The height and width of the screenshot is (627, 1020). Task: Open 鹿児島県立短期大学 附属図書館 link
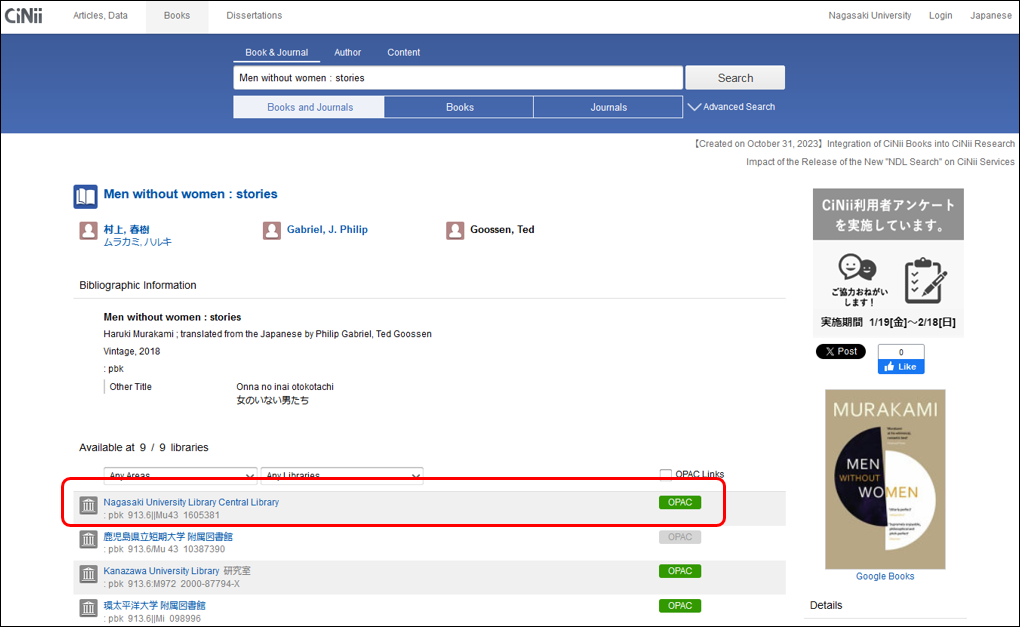168,537
